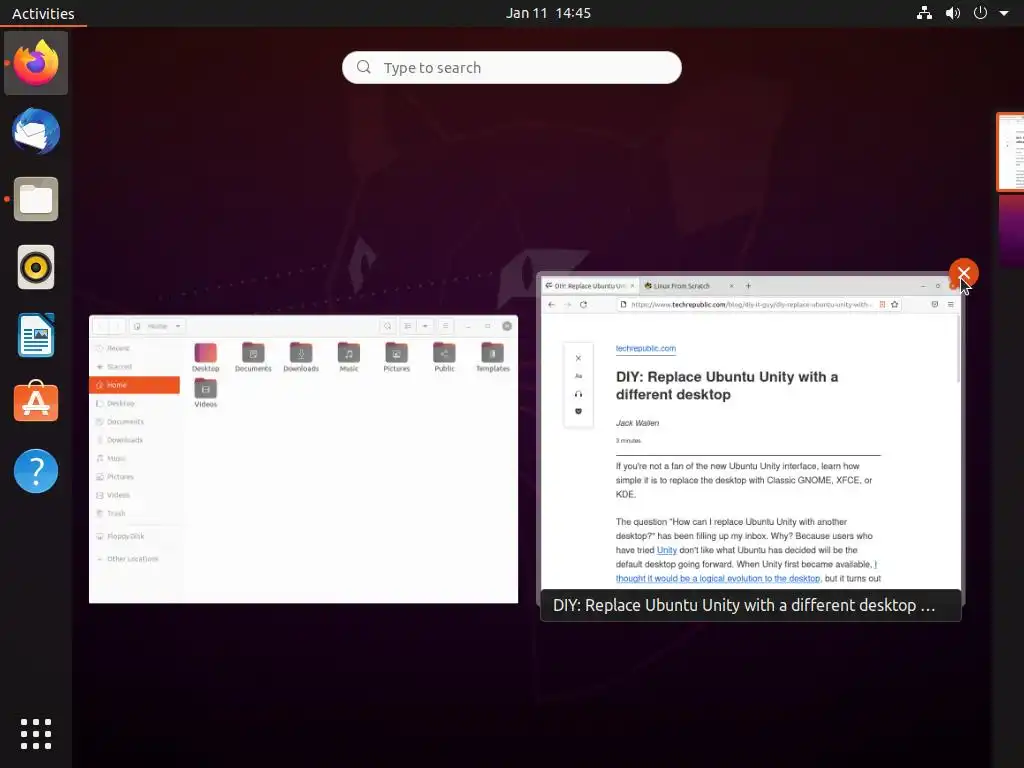Viewport: 1024px width, 768px height.
Task: Open the Unity hyperlink in article
Action: tap(666, 550)
